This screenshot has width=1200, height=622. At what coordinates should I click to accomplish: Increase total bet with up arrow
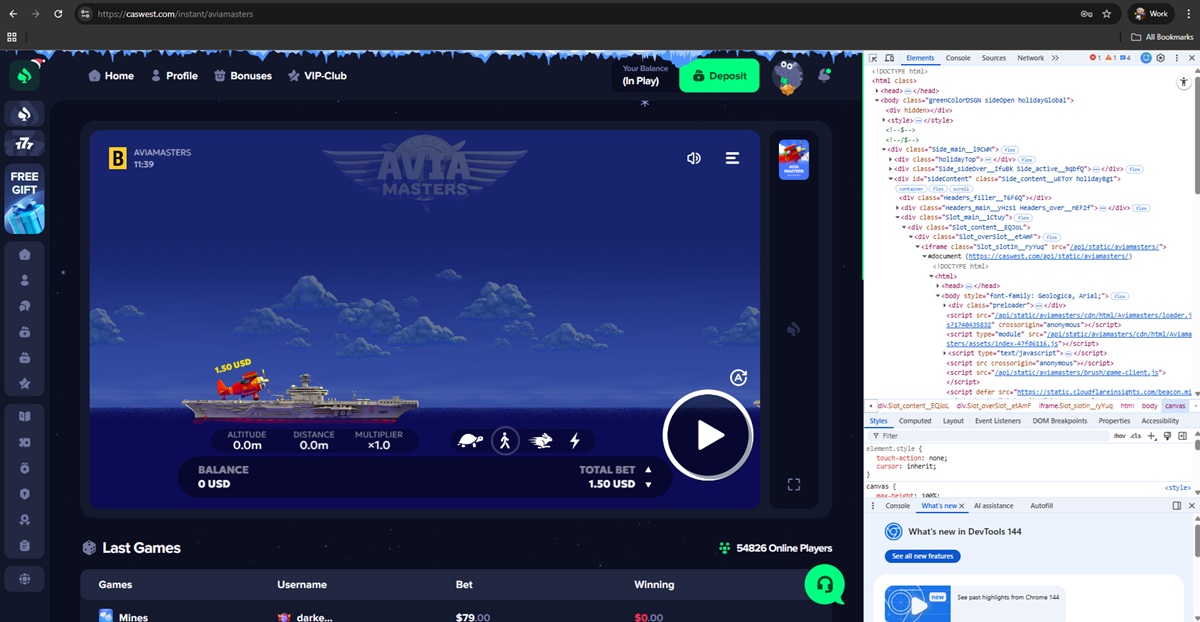[x=648, y=469]
